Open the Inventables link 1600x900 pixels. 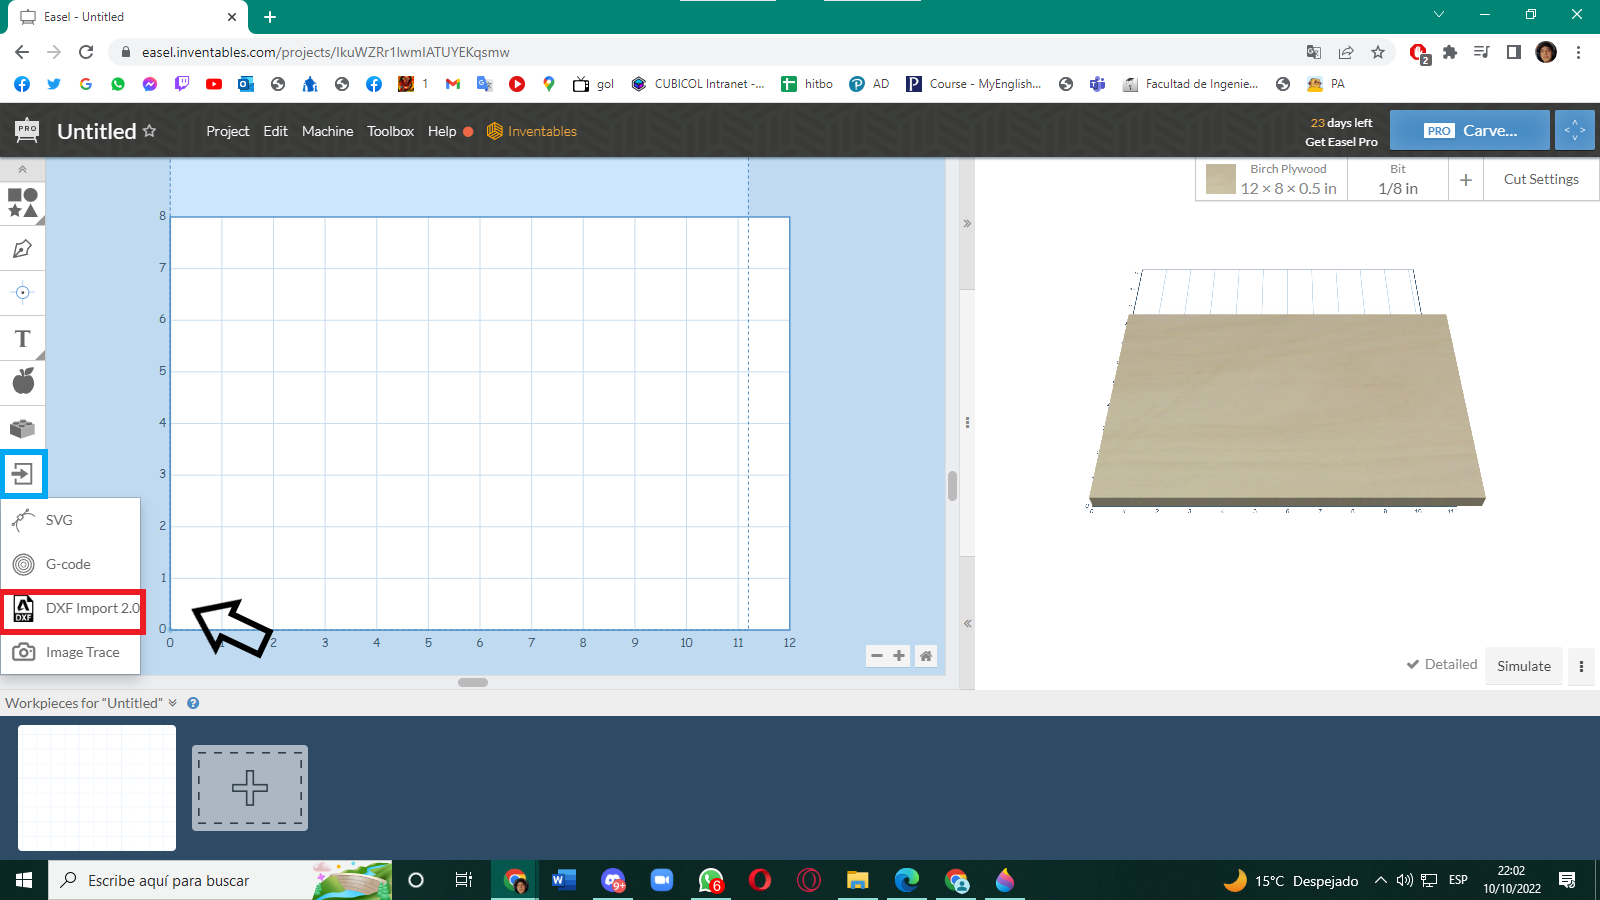(x=532, y=131)
